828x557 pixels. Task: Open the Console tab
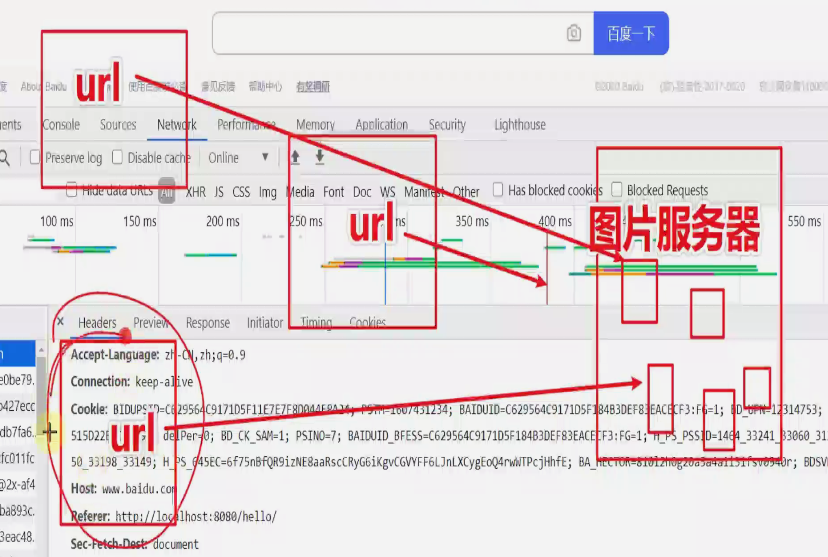[x=61, y=125]
